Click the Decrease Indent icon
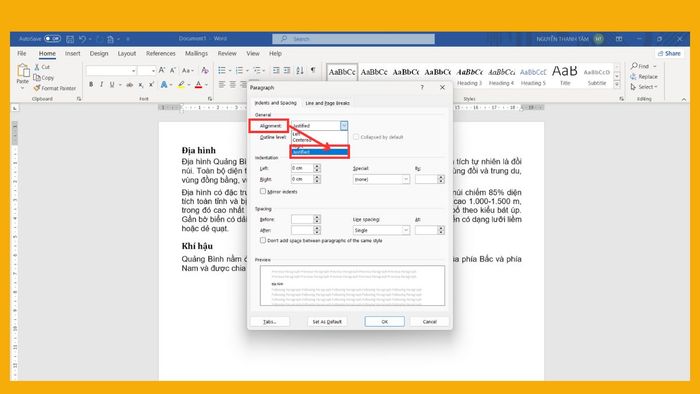Image resolution: width=700 pixels, height=394 pixels. 276,71
